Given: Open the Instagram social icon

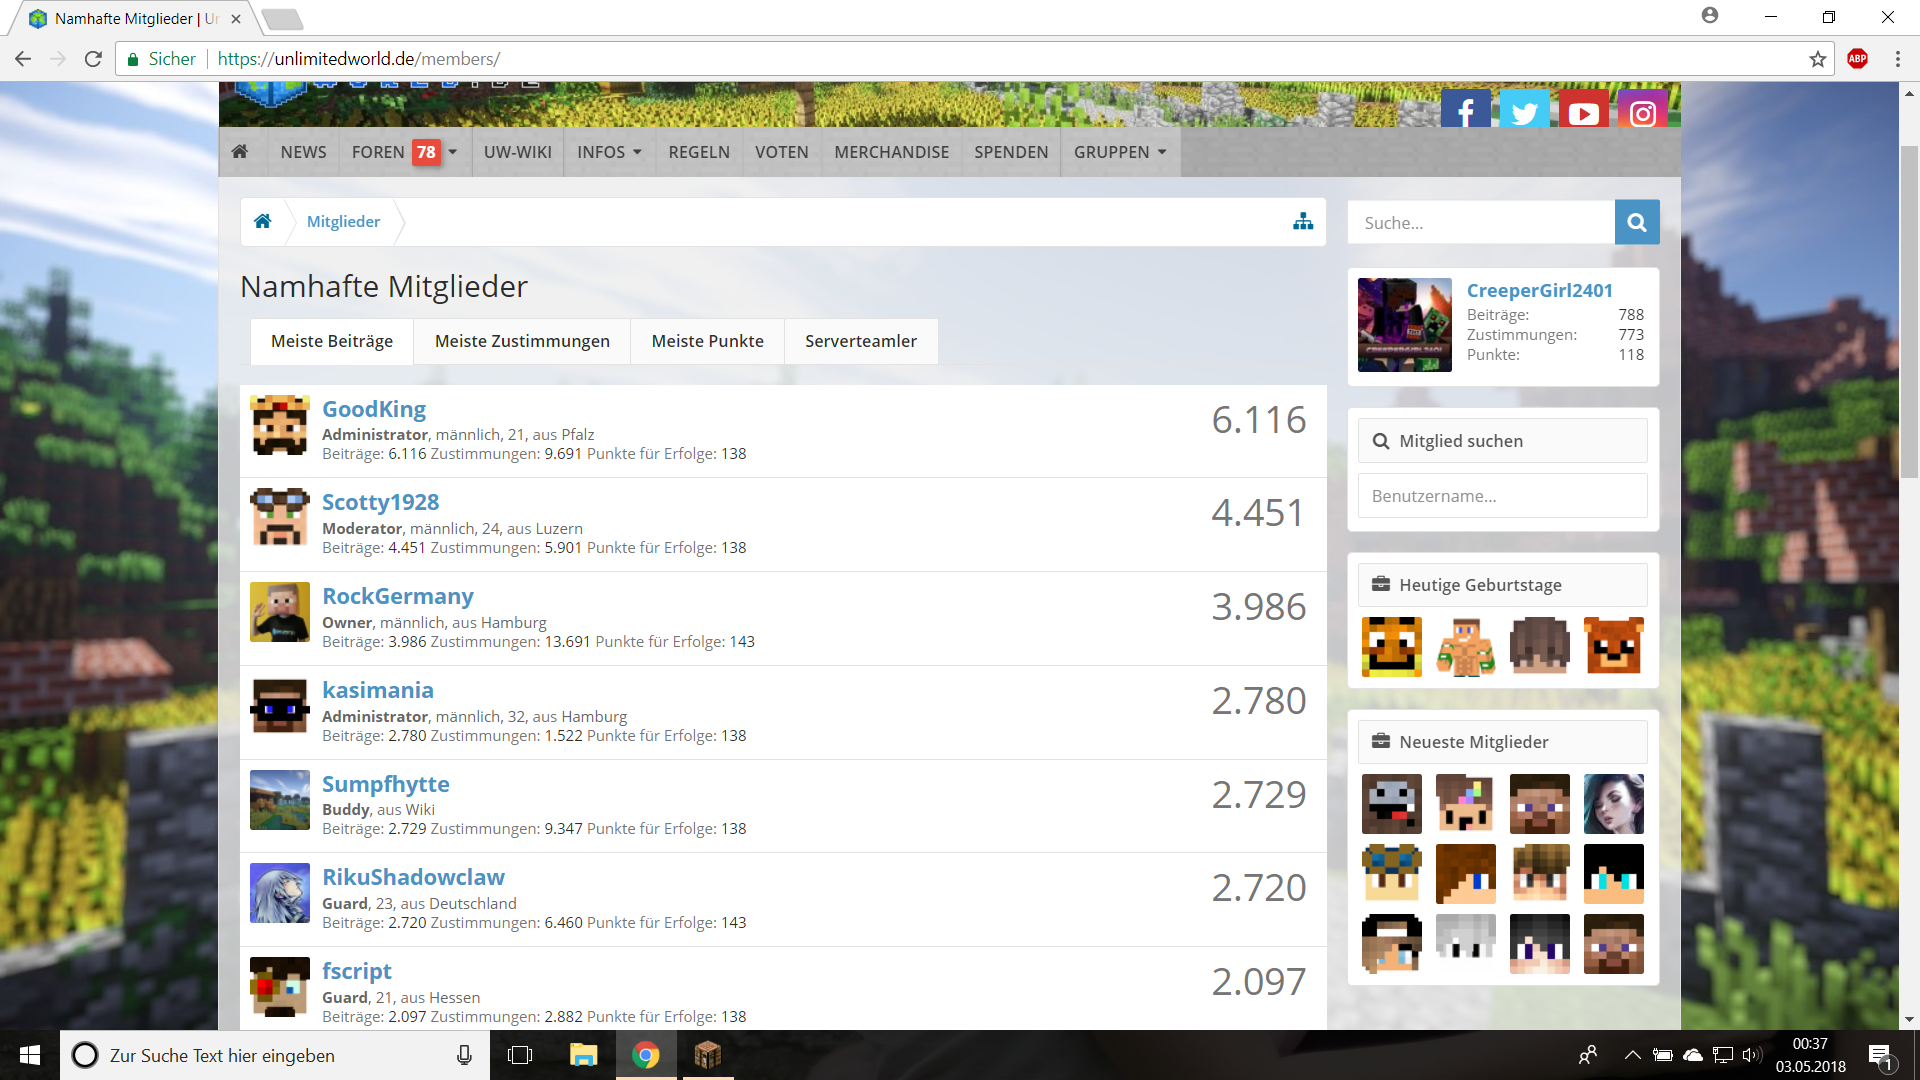Looking at the screenshot, I should click(x=1642, y=110).
